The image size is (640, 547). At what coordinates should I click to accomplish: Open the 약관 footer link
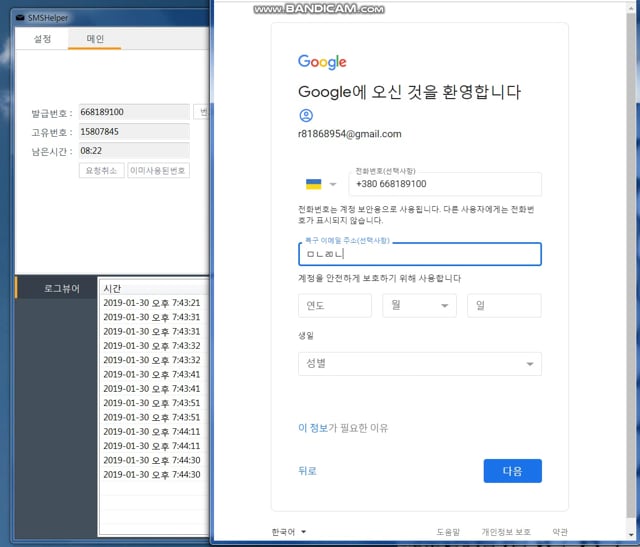click(560, 531)
